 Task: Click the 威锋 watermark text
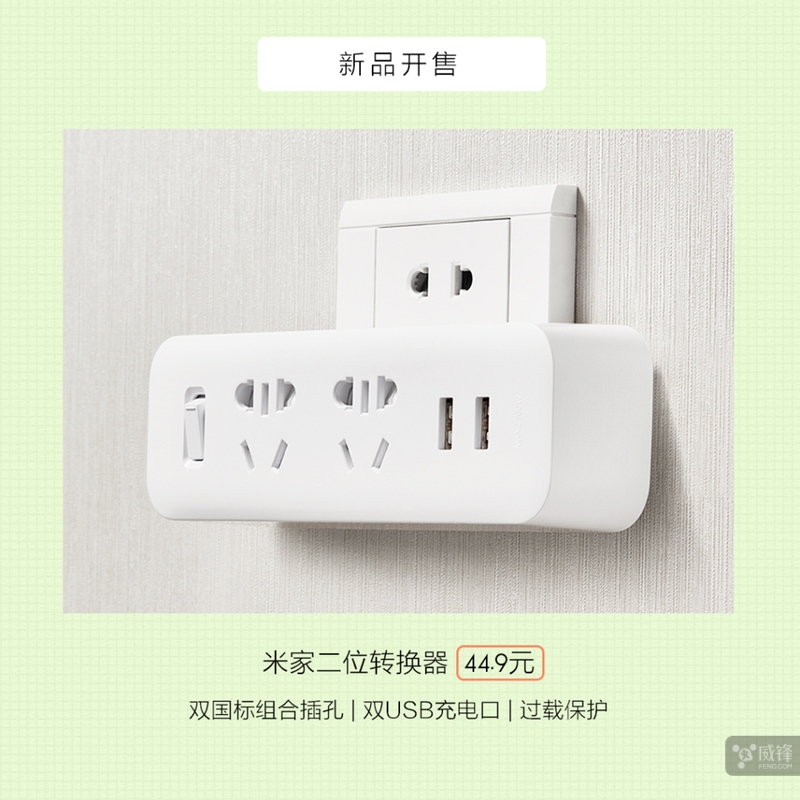click(776, 753)
